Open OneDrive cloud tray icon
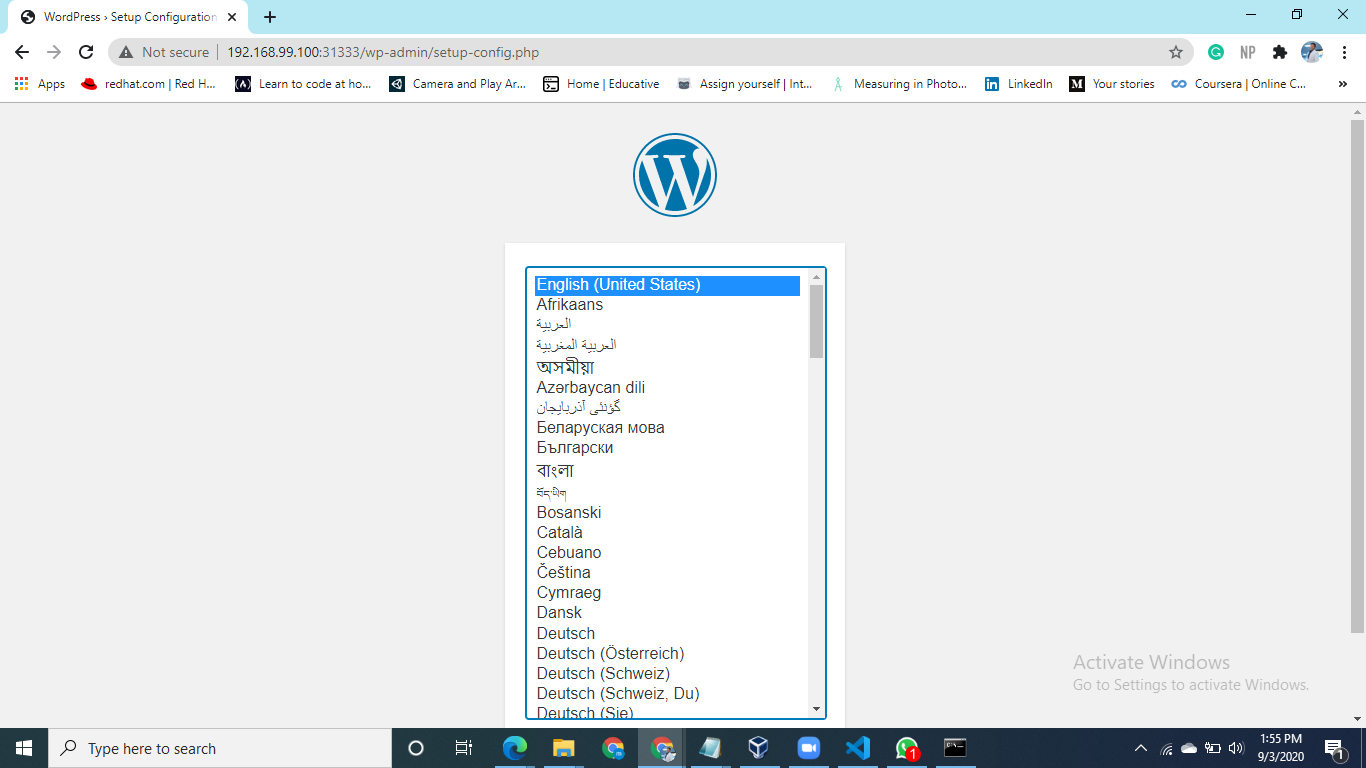This screenshot has width=1366, height=768. pyautogui.click(x=1189, y=748)
